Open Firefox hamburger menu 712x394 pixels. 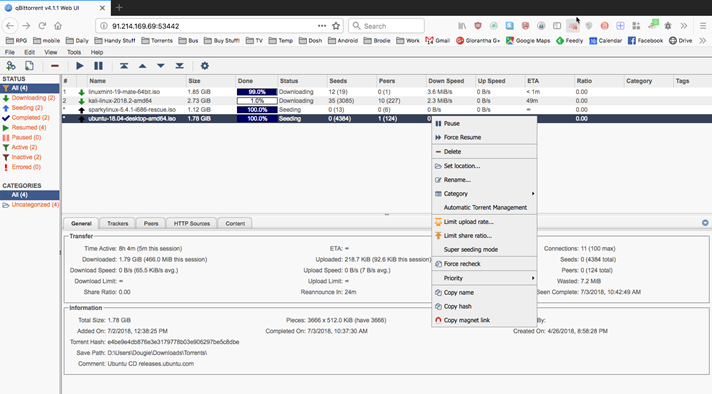click(x=702, y=26)
